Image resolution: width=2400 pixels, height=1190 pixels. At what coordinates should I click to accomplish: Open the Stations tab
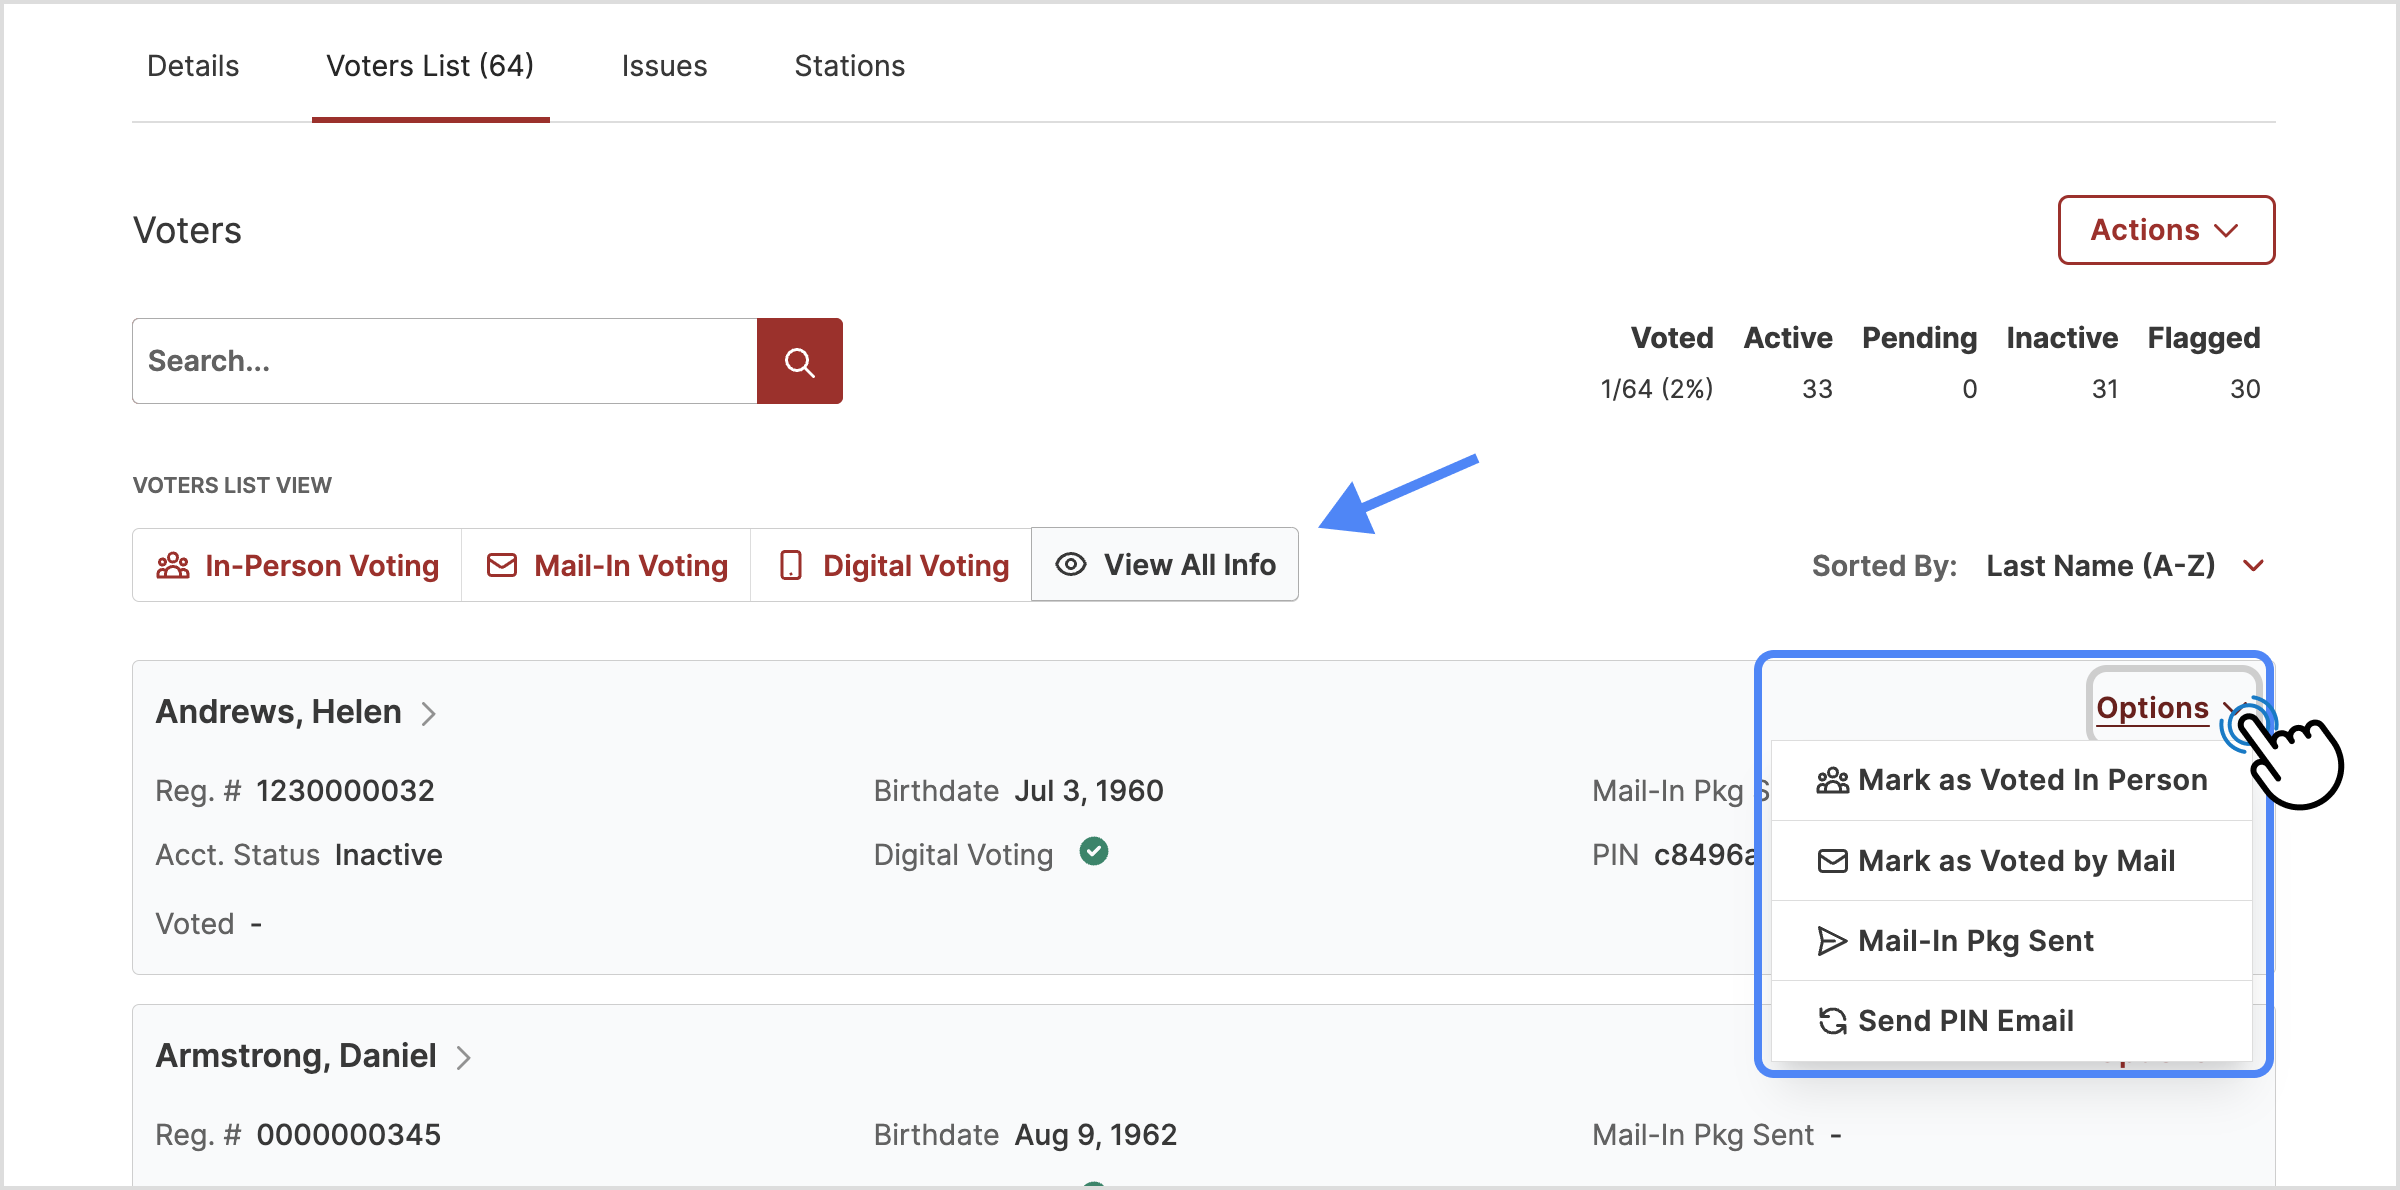[x=849, y=66]
